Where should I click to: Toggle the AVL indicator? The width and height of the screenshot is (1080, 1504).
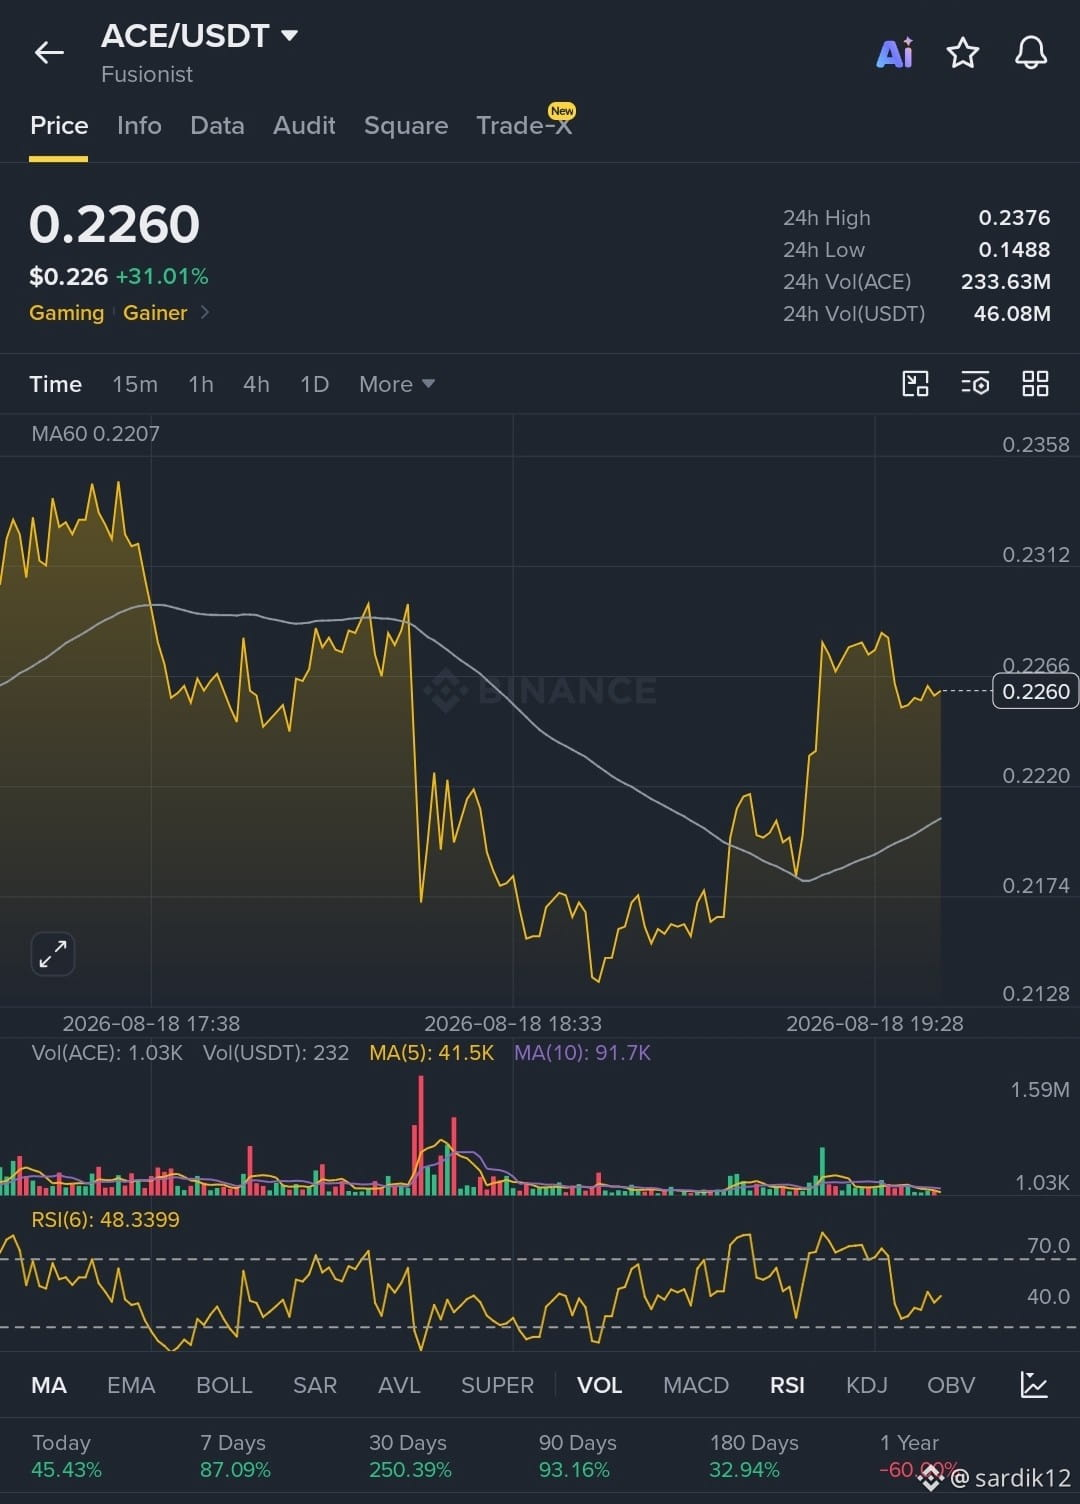(399, 1385)
